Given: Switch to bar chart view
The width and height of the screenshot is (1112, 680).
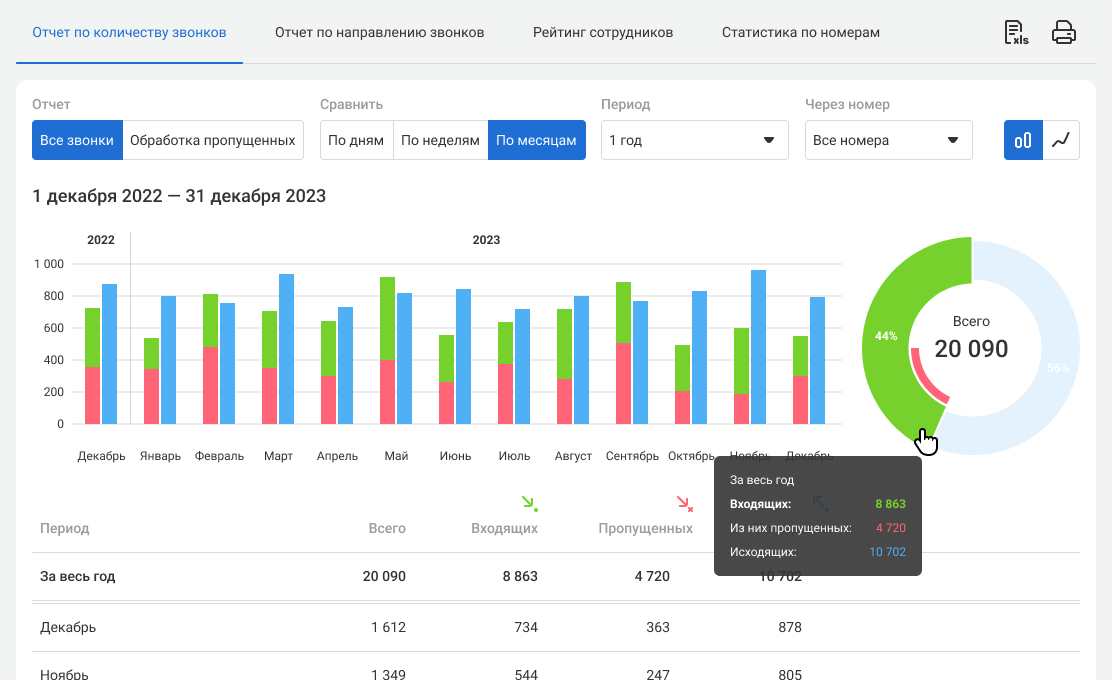Looking at the screenshot, I should (x=1023, y=140).
